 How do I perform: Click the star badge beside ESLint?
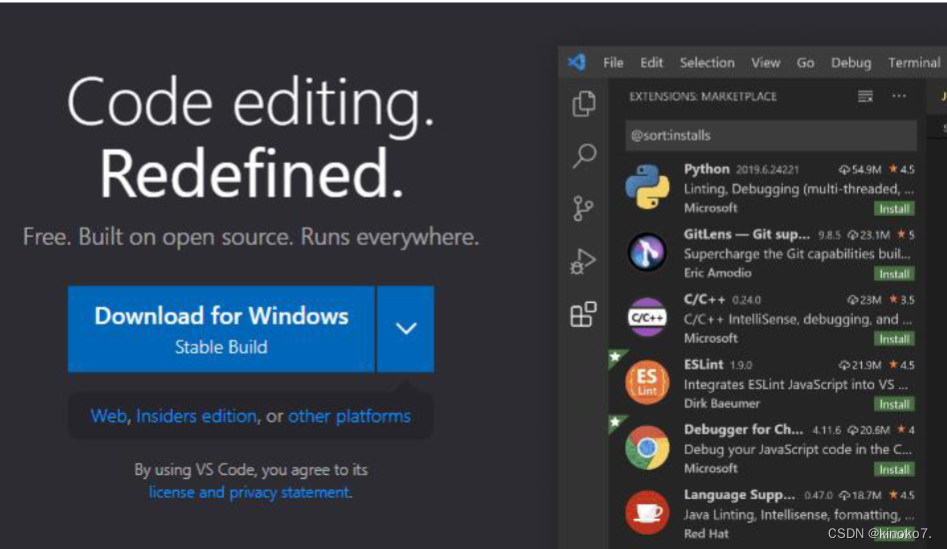(x=616, y=357)
